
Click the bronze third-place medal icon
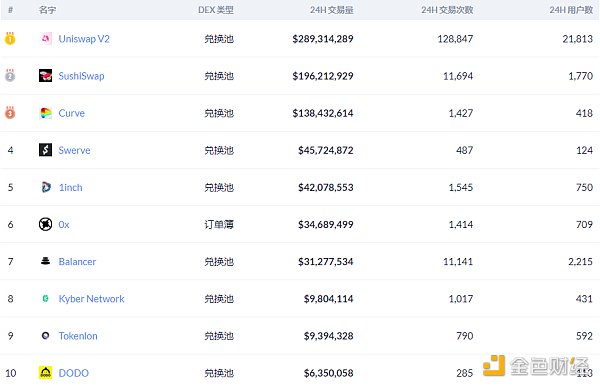[x=10, y=113]
